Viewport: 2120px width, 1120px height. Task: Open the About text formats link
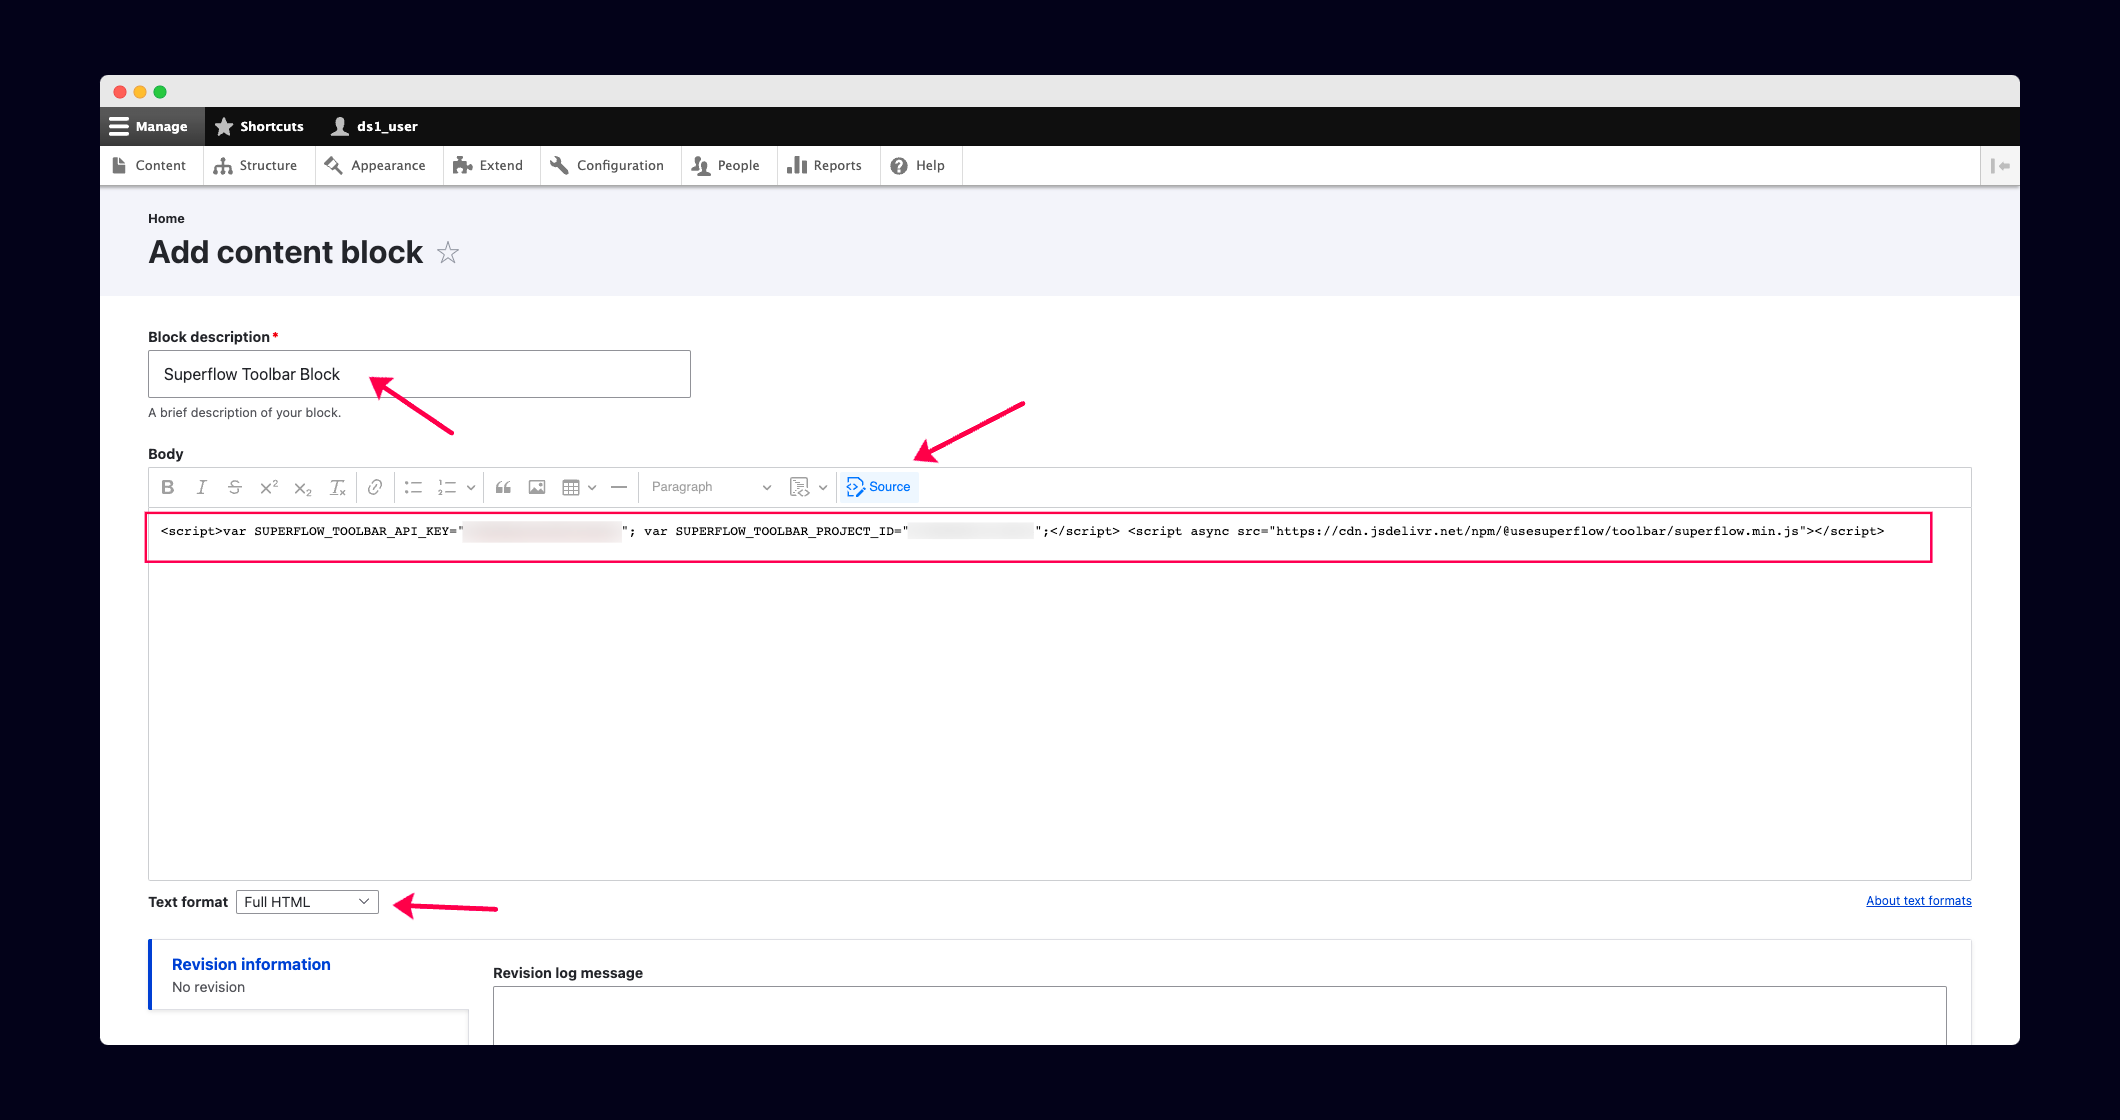(1918, 901)
